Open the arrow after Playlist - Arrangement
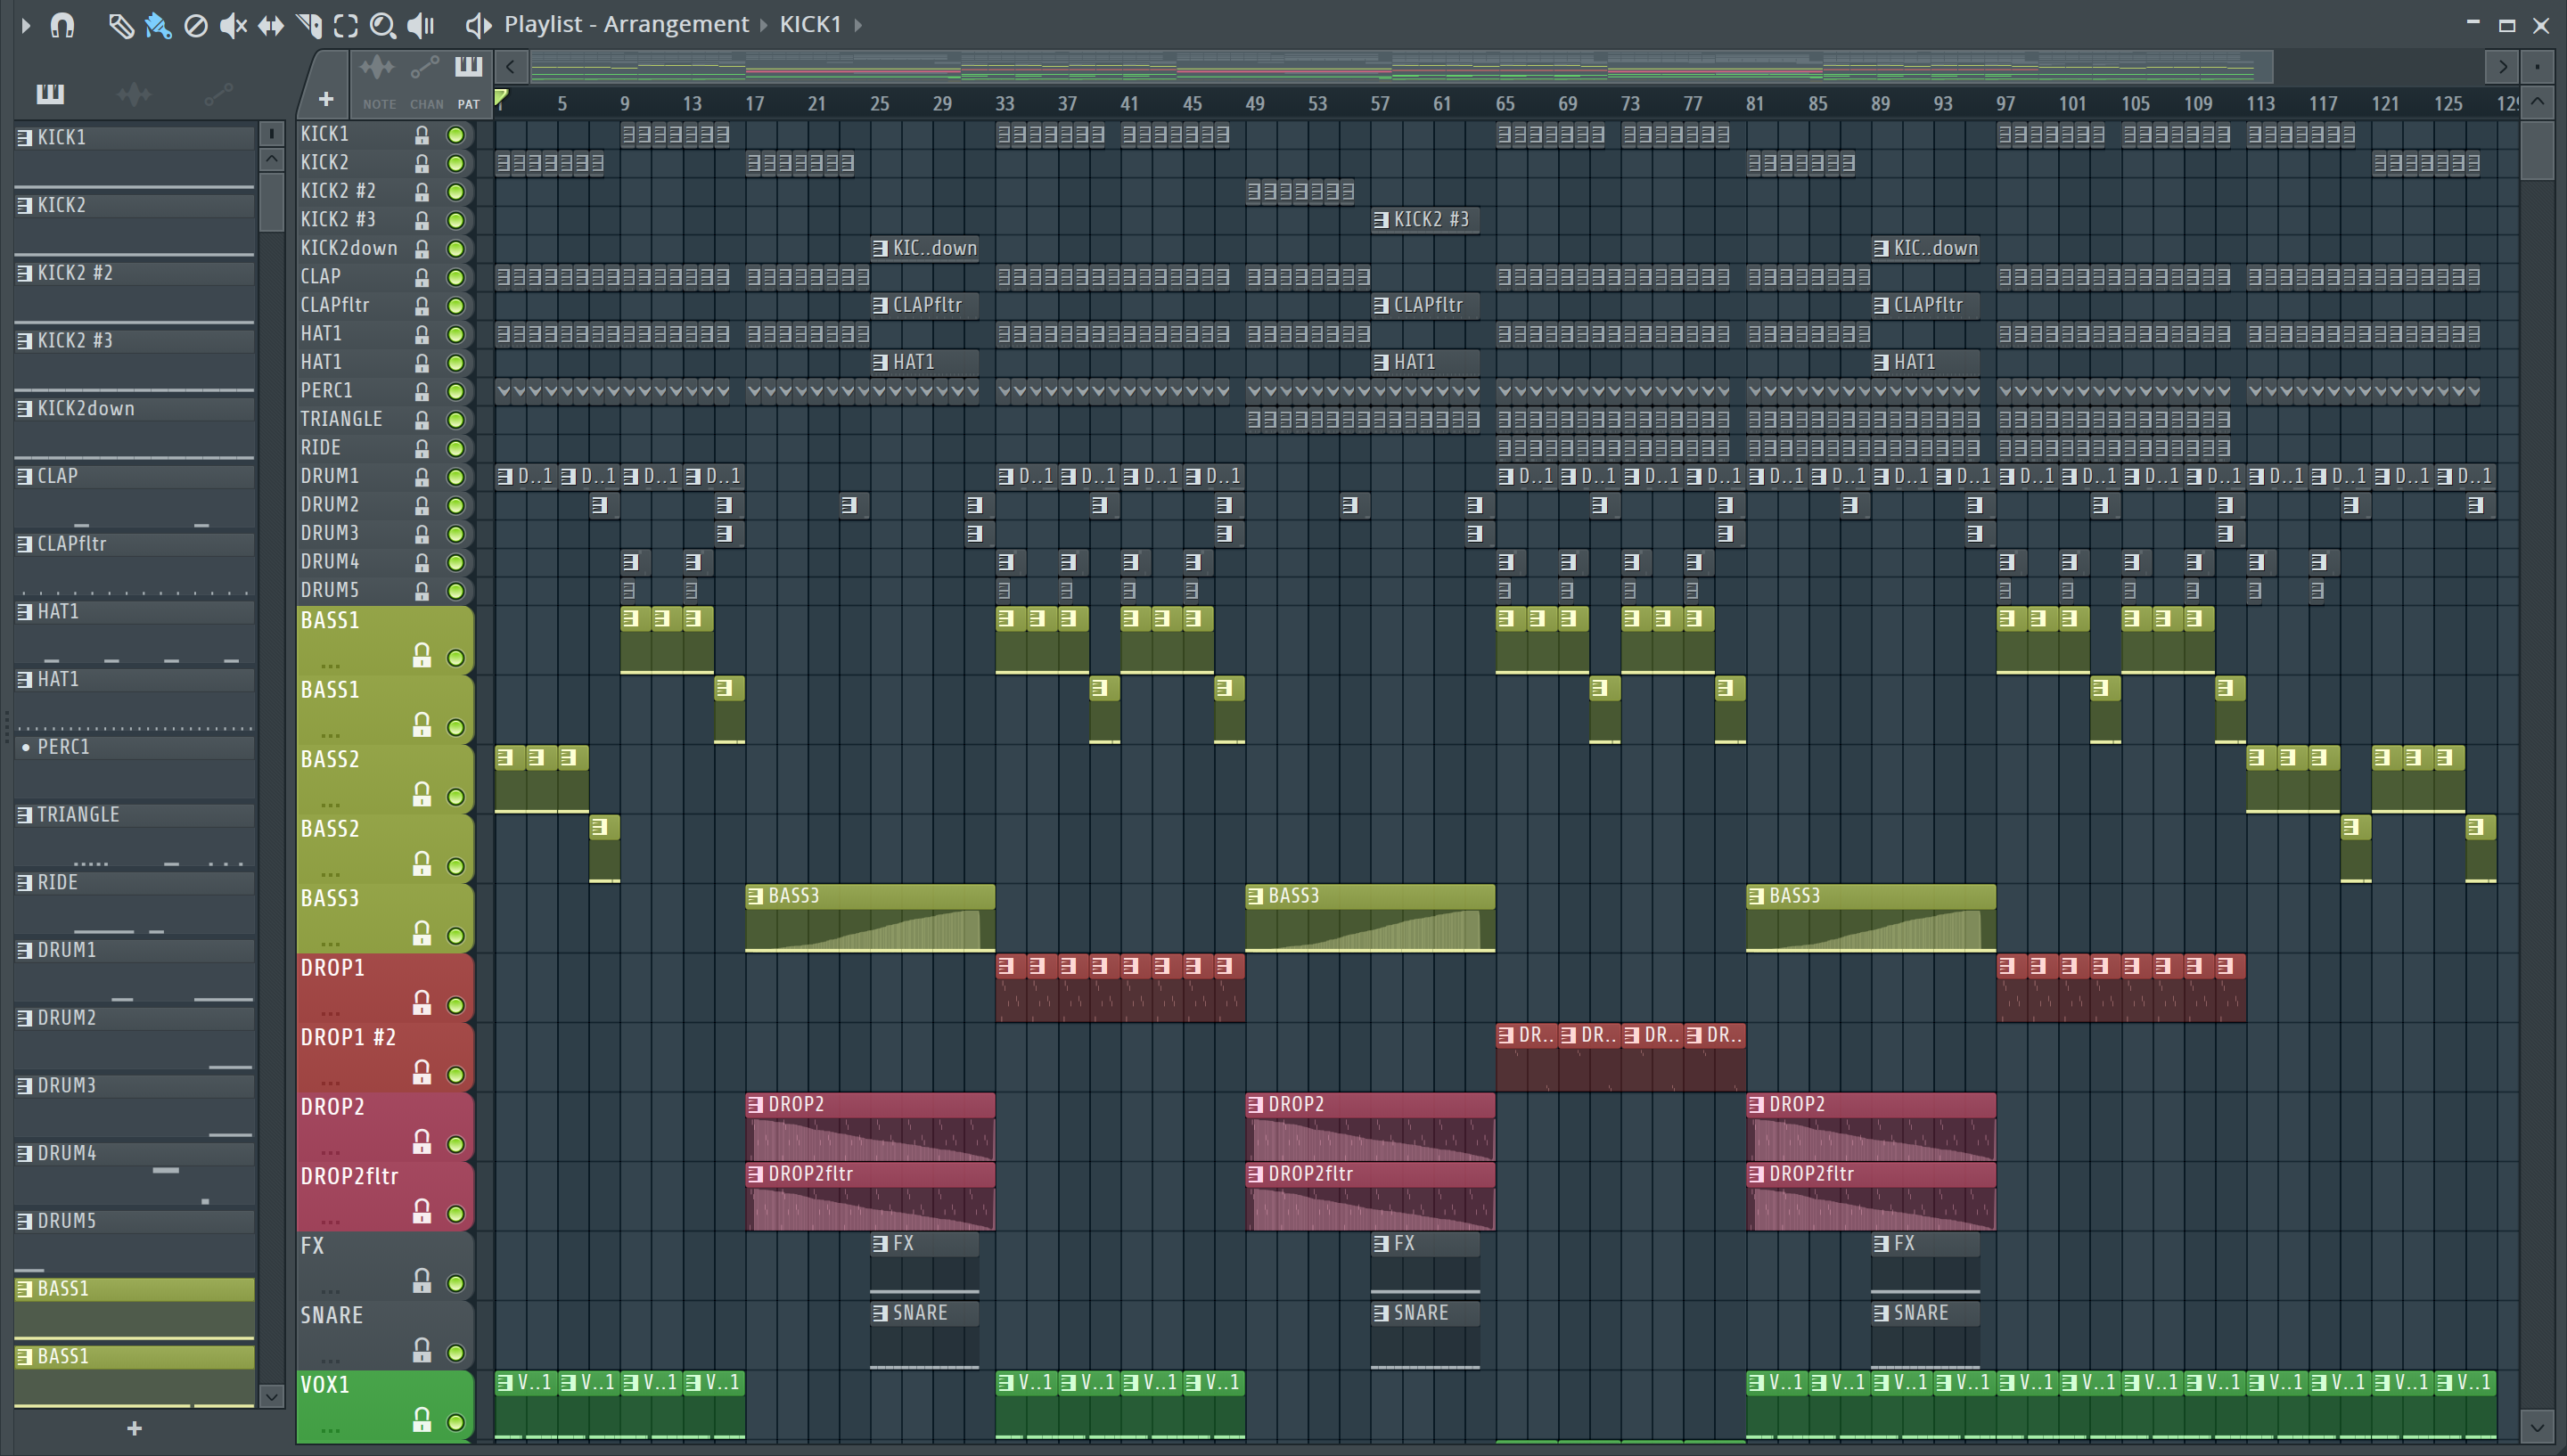This screenshot has width=2567, height=1456. [763, 25]
